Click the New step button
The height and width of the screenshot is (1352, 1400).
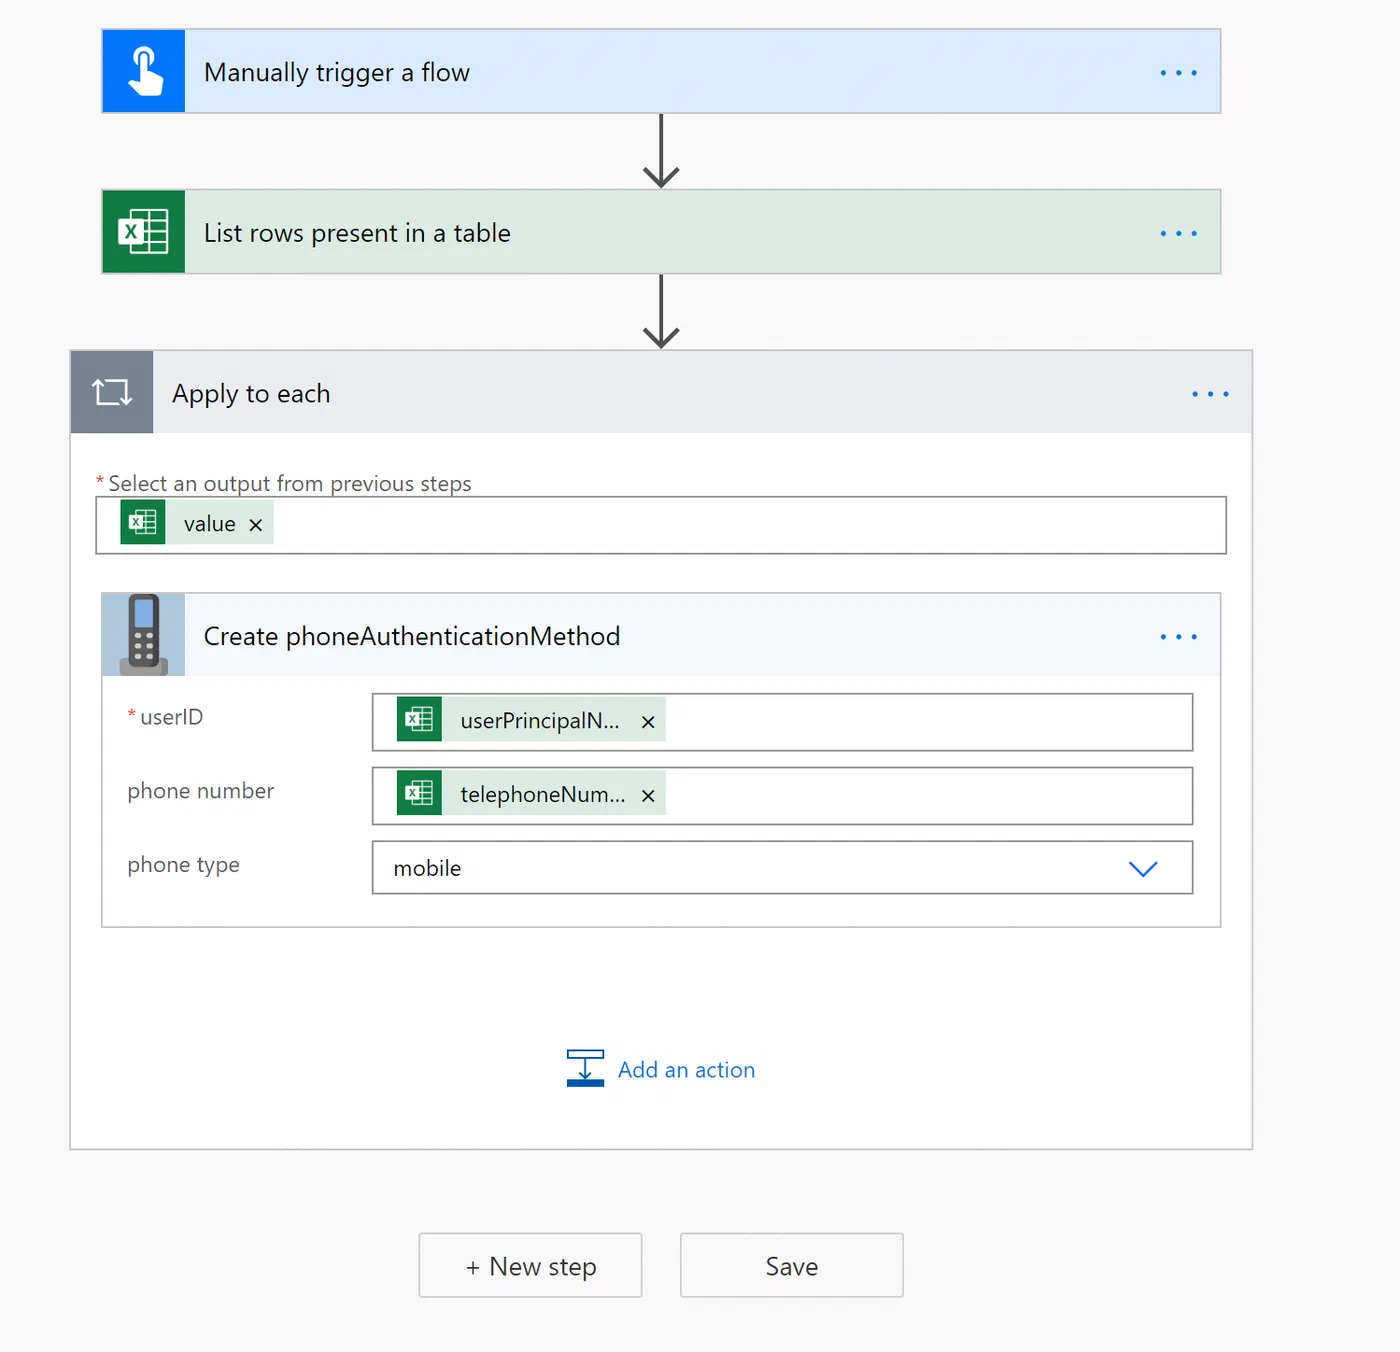tap(530, 1265)
